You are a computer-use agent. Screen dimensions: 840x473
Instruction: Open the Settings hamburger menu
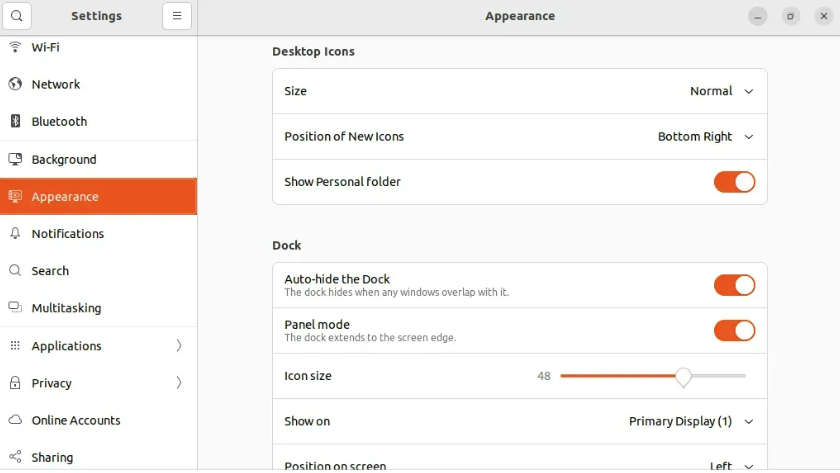pos(176,16)
